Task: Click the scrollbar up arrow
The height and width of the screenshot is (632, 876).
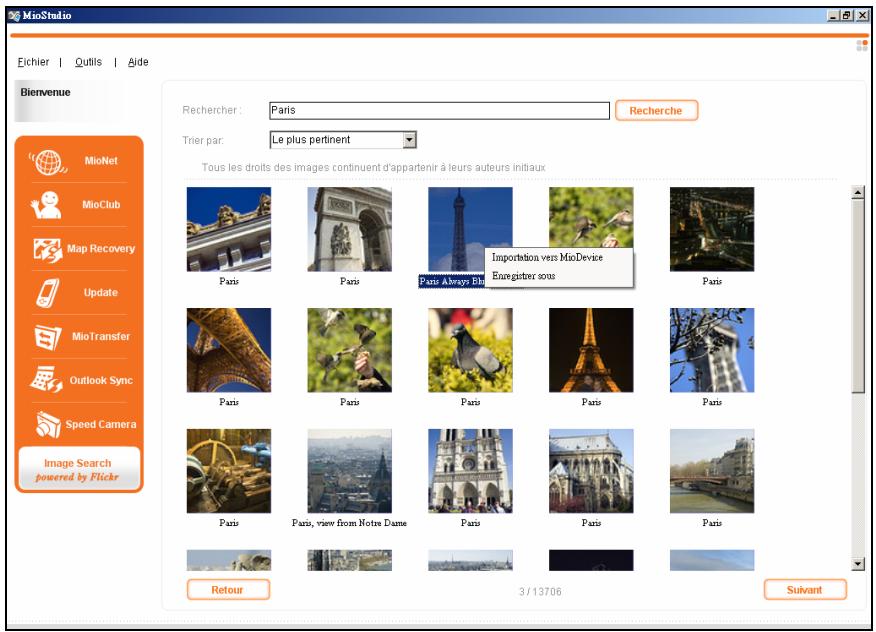Action: point(858,192)
